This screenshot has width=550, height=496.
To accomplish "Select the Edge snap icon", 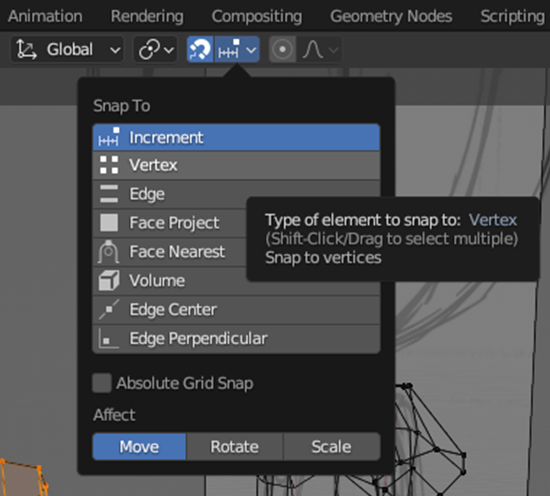I will click(x=109, y=194).
